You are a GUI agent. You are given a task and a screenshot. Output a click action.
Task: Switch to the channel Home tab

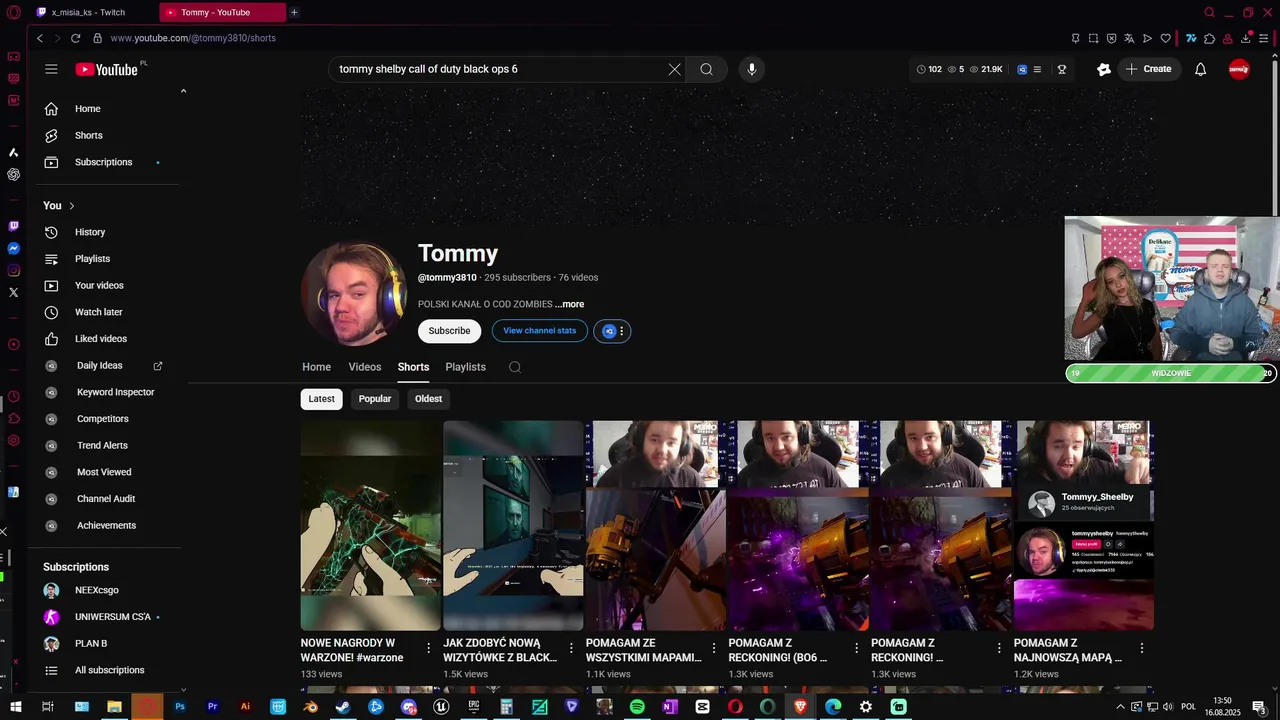316,367
